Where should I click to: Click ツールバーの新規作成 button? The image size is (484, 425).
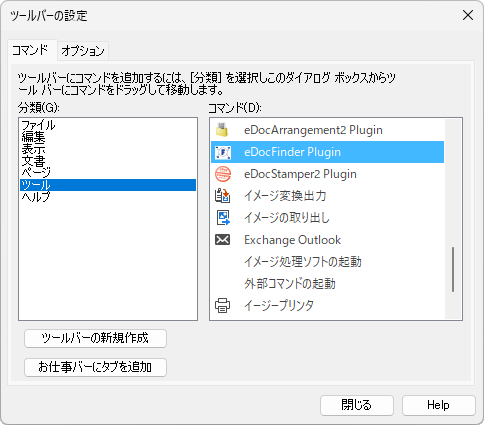click(95, 338)
